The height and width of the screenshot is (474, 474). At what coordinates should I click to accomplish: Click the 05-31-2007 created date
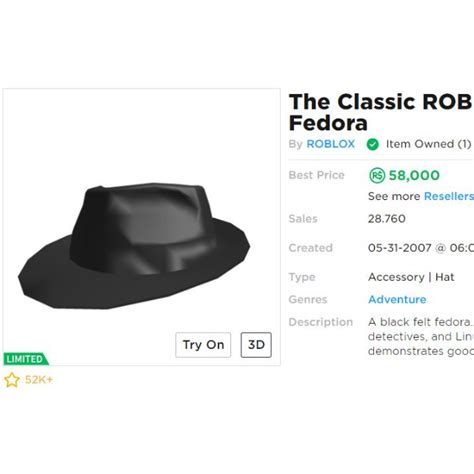coord(400,248)
